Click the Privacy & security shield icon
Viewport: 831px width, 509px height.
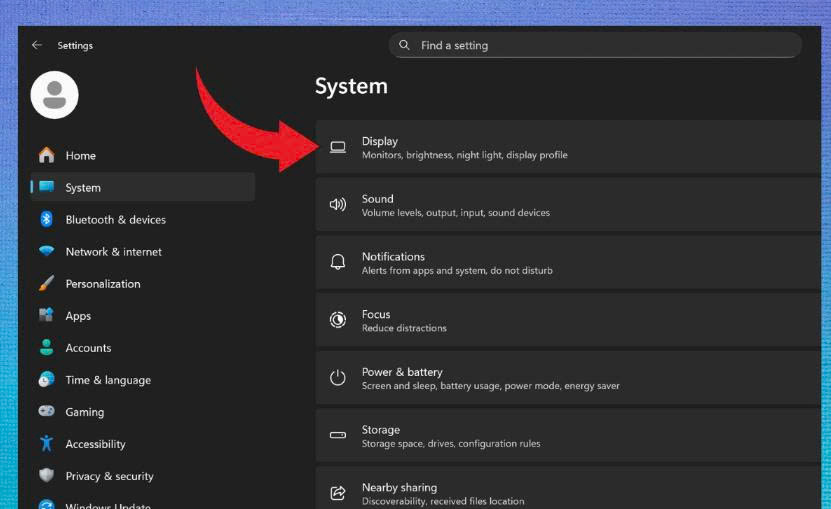[x=47, y=475]
